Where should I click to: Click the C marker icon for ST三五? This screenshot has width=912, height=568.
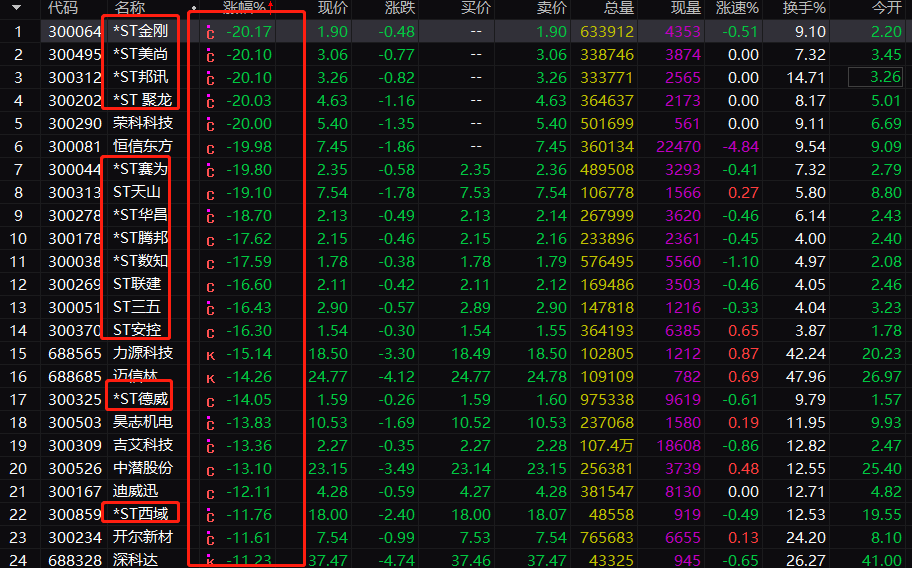(x=210, y=308)
